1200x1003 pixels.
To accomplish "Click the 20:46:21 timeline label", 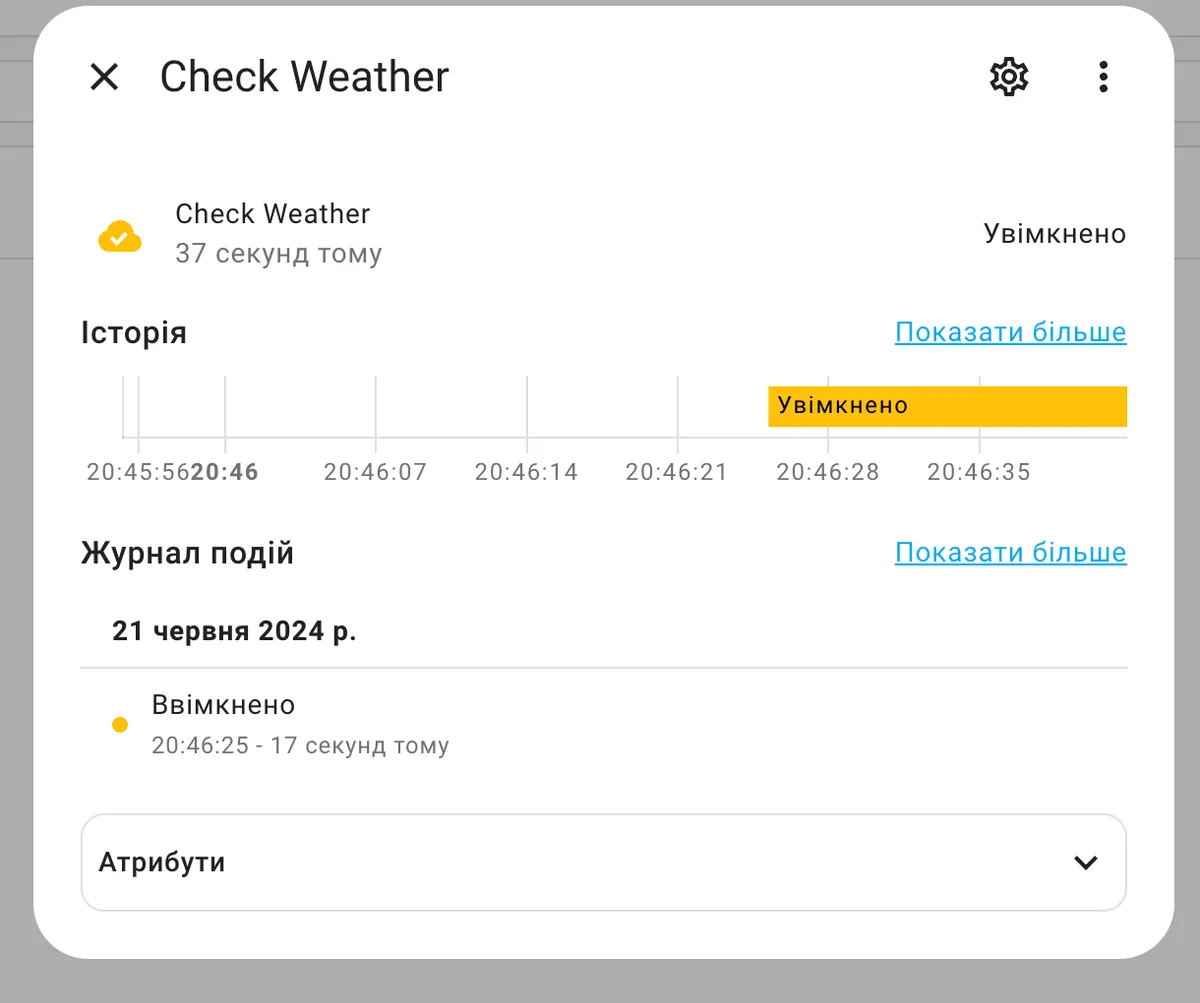I will point(677,472).
